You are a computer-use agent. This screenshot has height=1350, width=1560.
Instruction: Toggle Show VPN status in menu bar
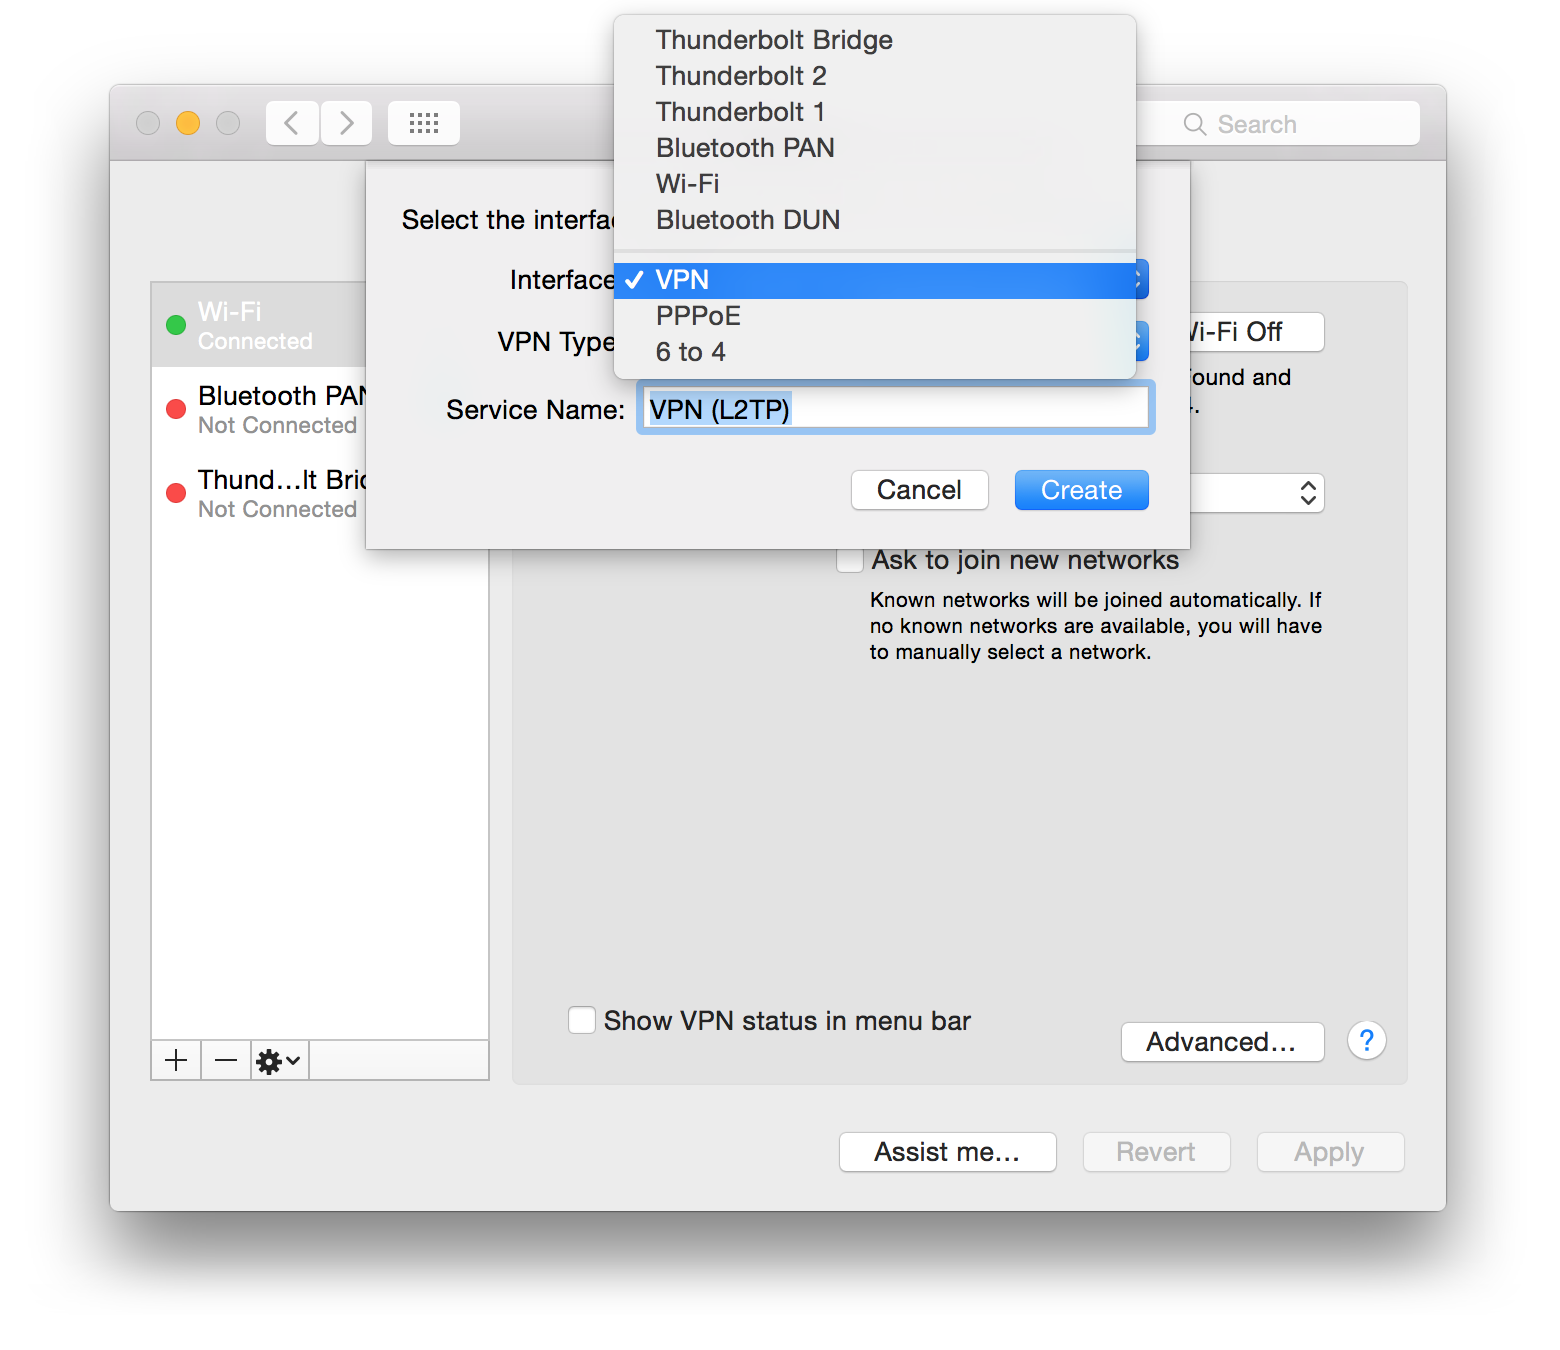pyautogui.click(x=582, y=1020)
